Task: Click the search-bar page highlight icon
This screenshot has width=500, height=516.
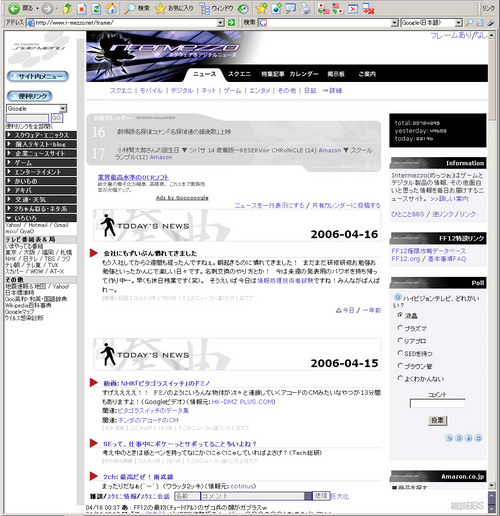Action: (480, 23)
